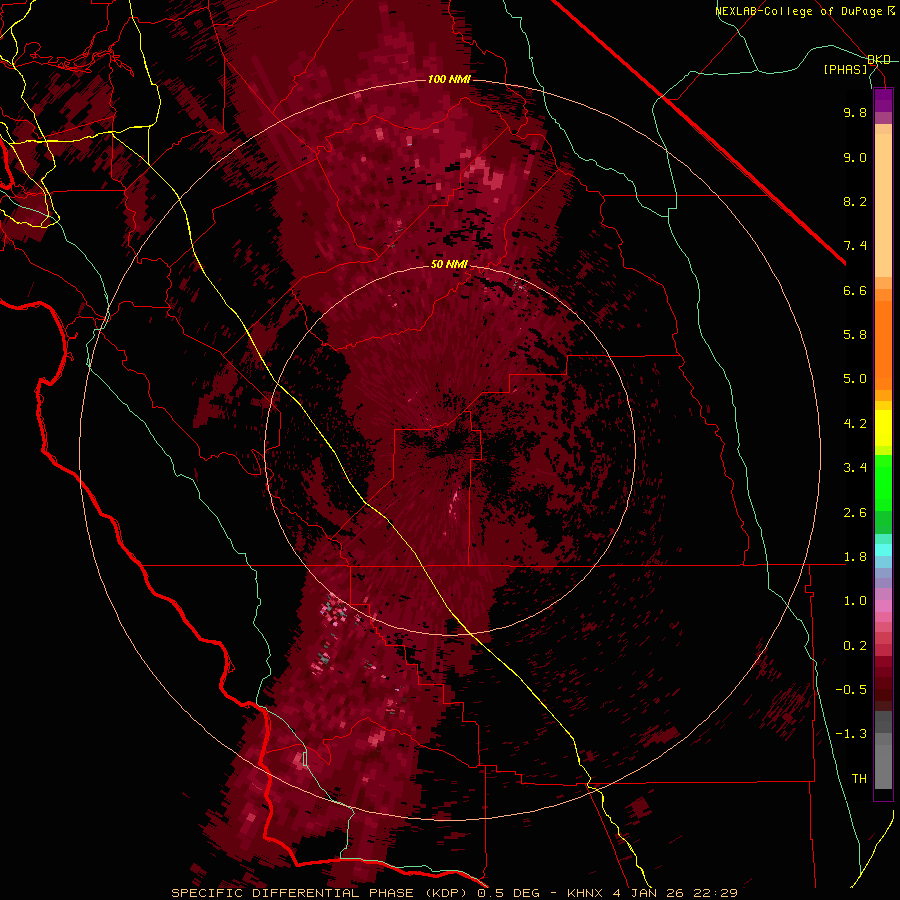Click the 2.6 legend value
Viewport: 900px width, 900px height.
pyautogui.click(x=855, y=513)
